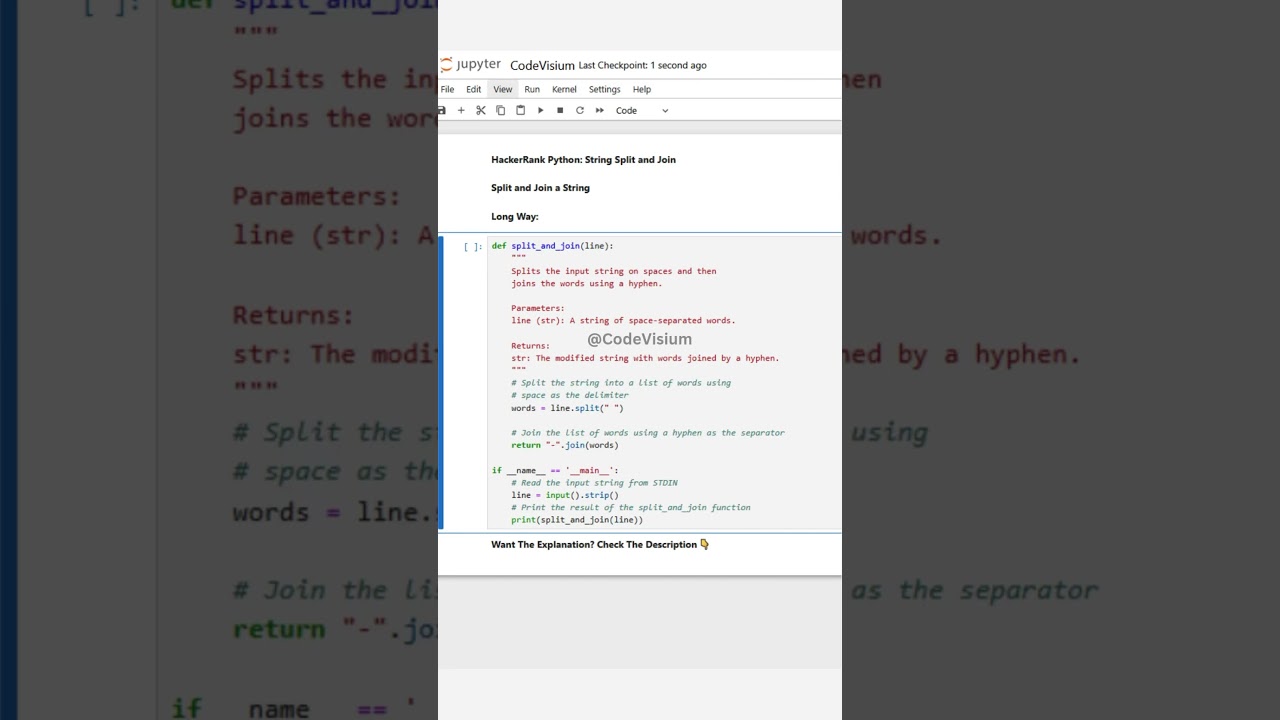Image resolution: width=1280 pixels, height=720 pixels.
Task: Click the if __name__ == '__main__' line
Action: click(x=555, y=470)
